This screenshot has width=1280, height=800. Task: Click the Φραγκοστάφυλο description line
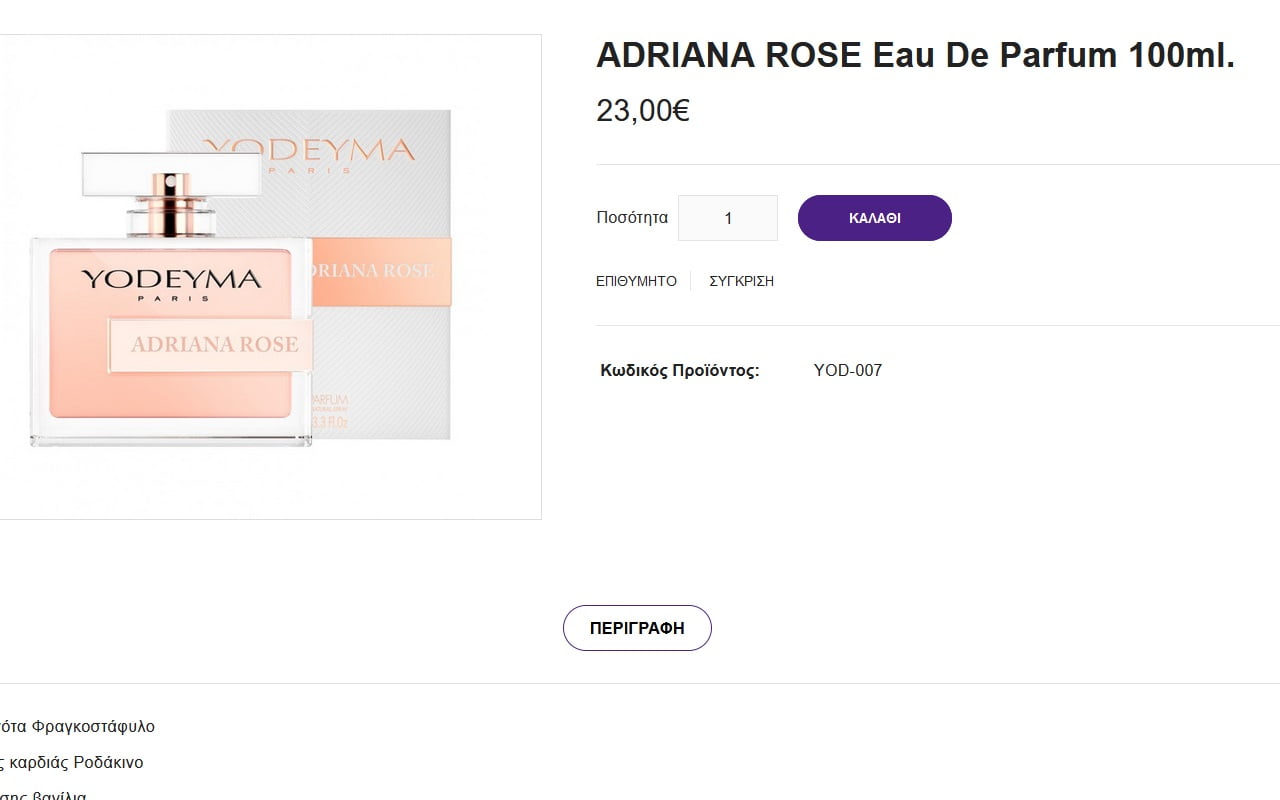coord(80,727)
